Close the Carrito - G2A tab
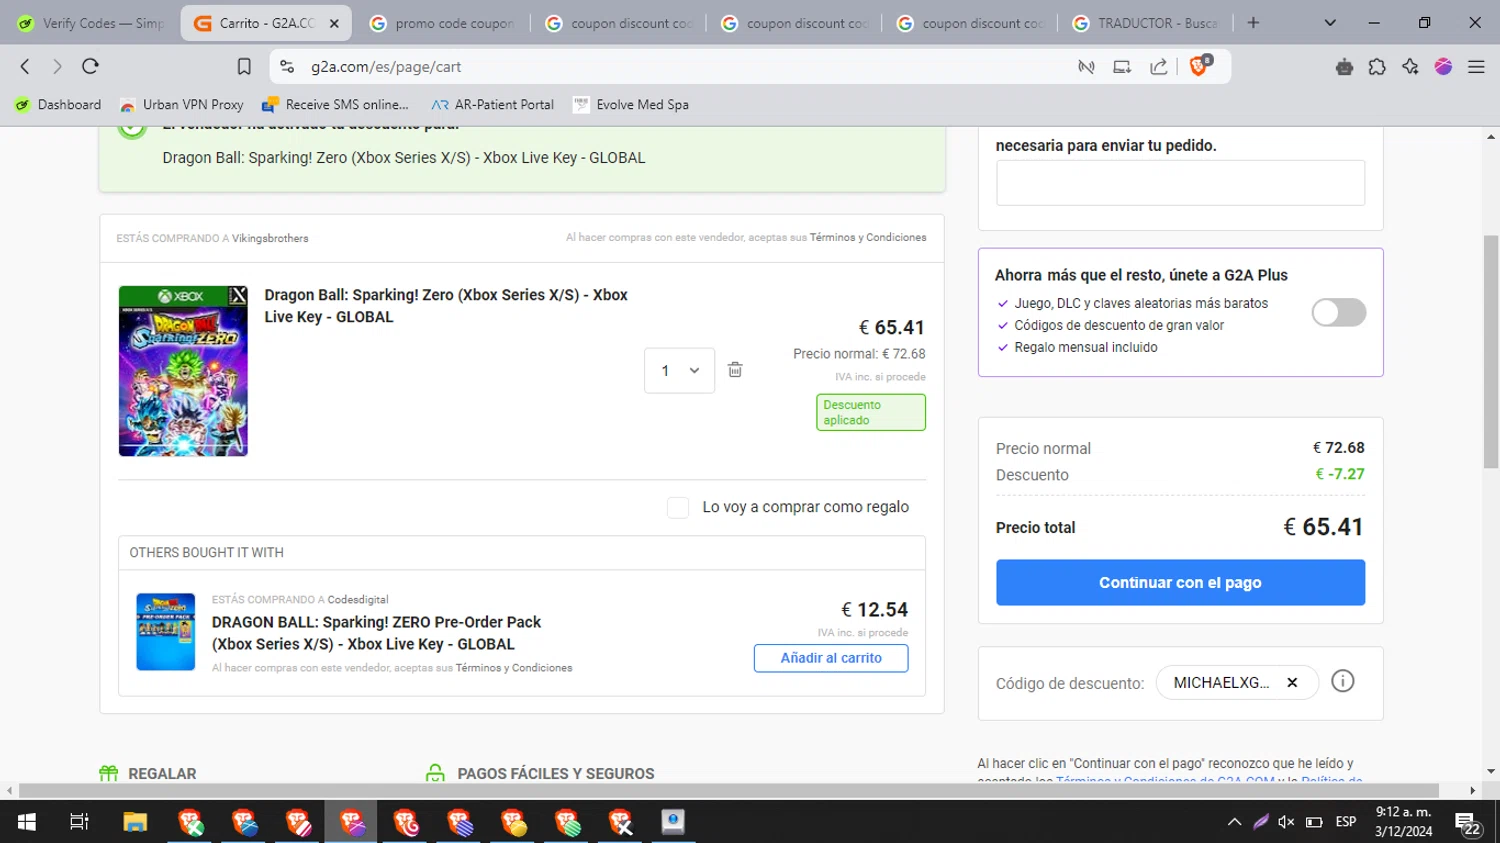This screenshot has width=1500, height=843. (x=334, y=23)
